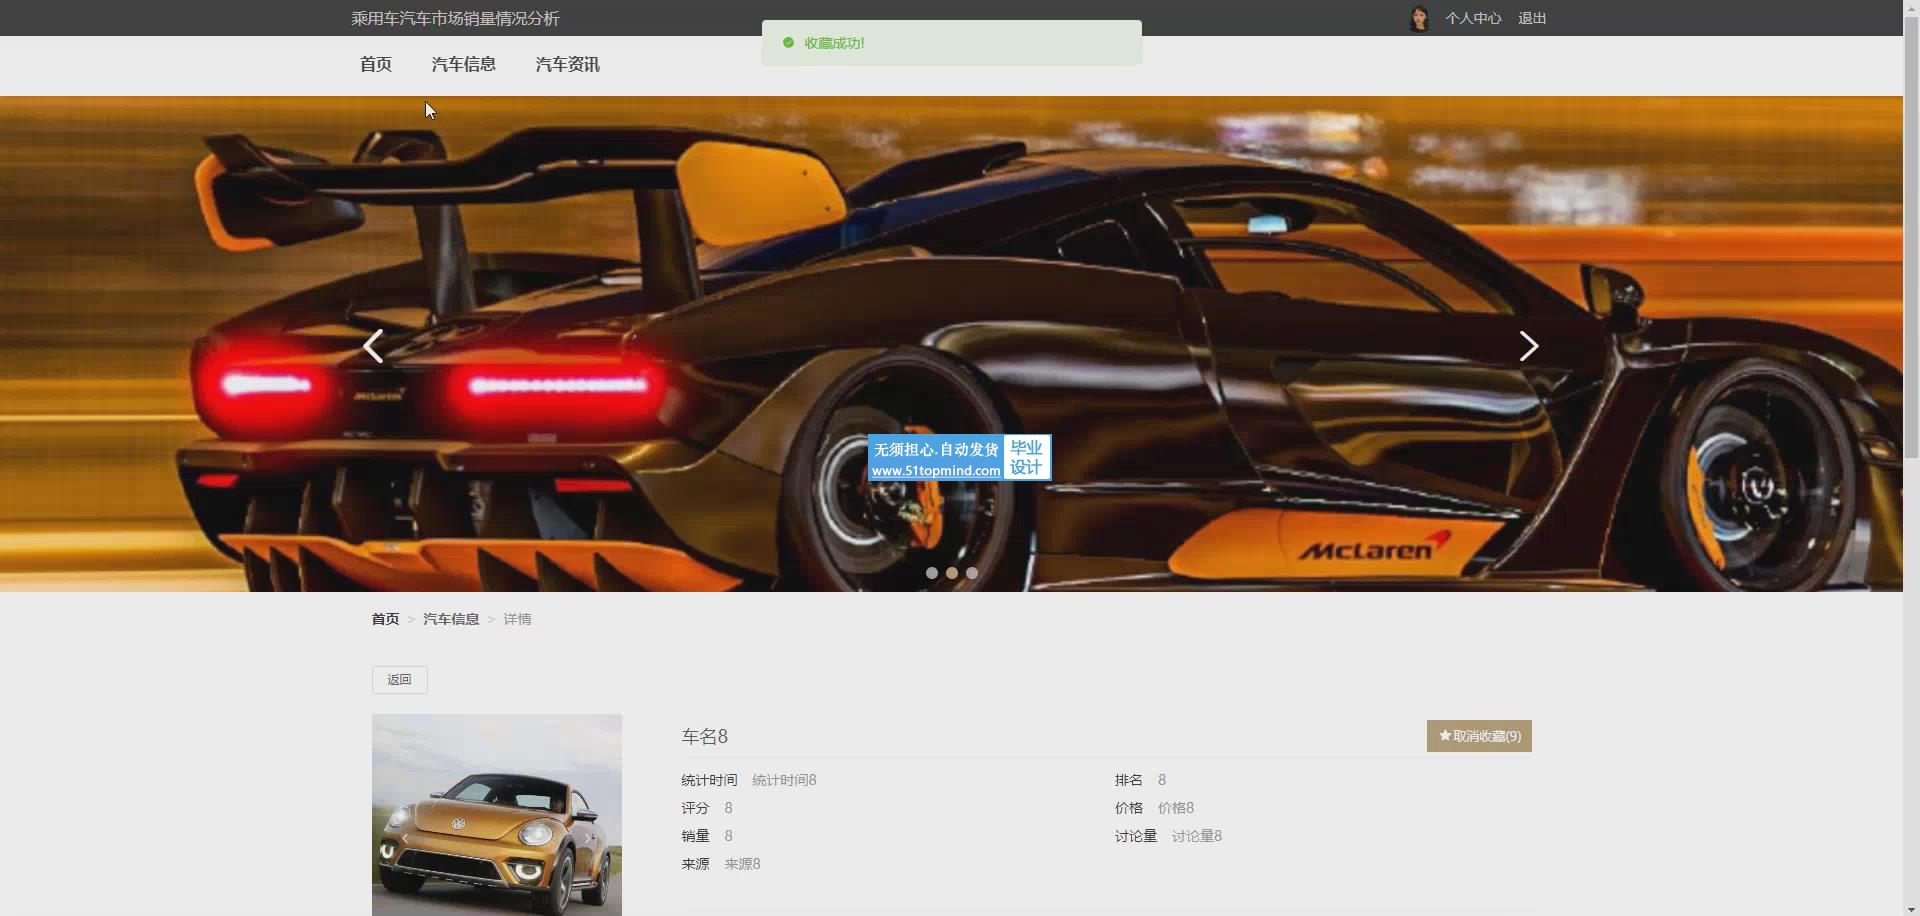
Task: Click the user avatar icon in header
Action: coord(1418,18)
